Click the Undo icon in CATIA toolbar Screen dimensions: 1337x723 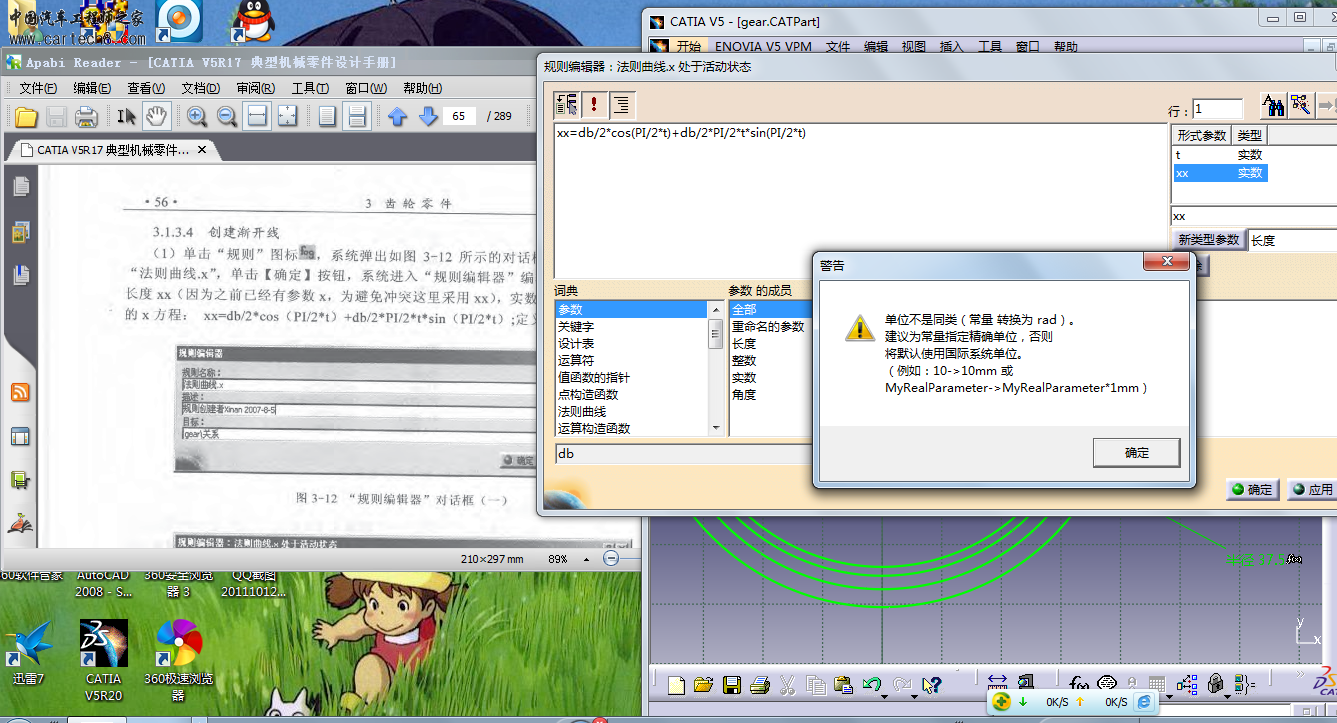click(x=872, y=685)
